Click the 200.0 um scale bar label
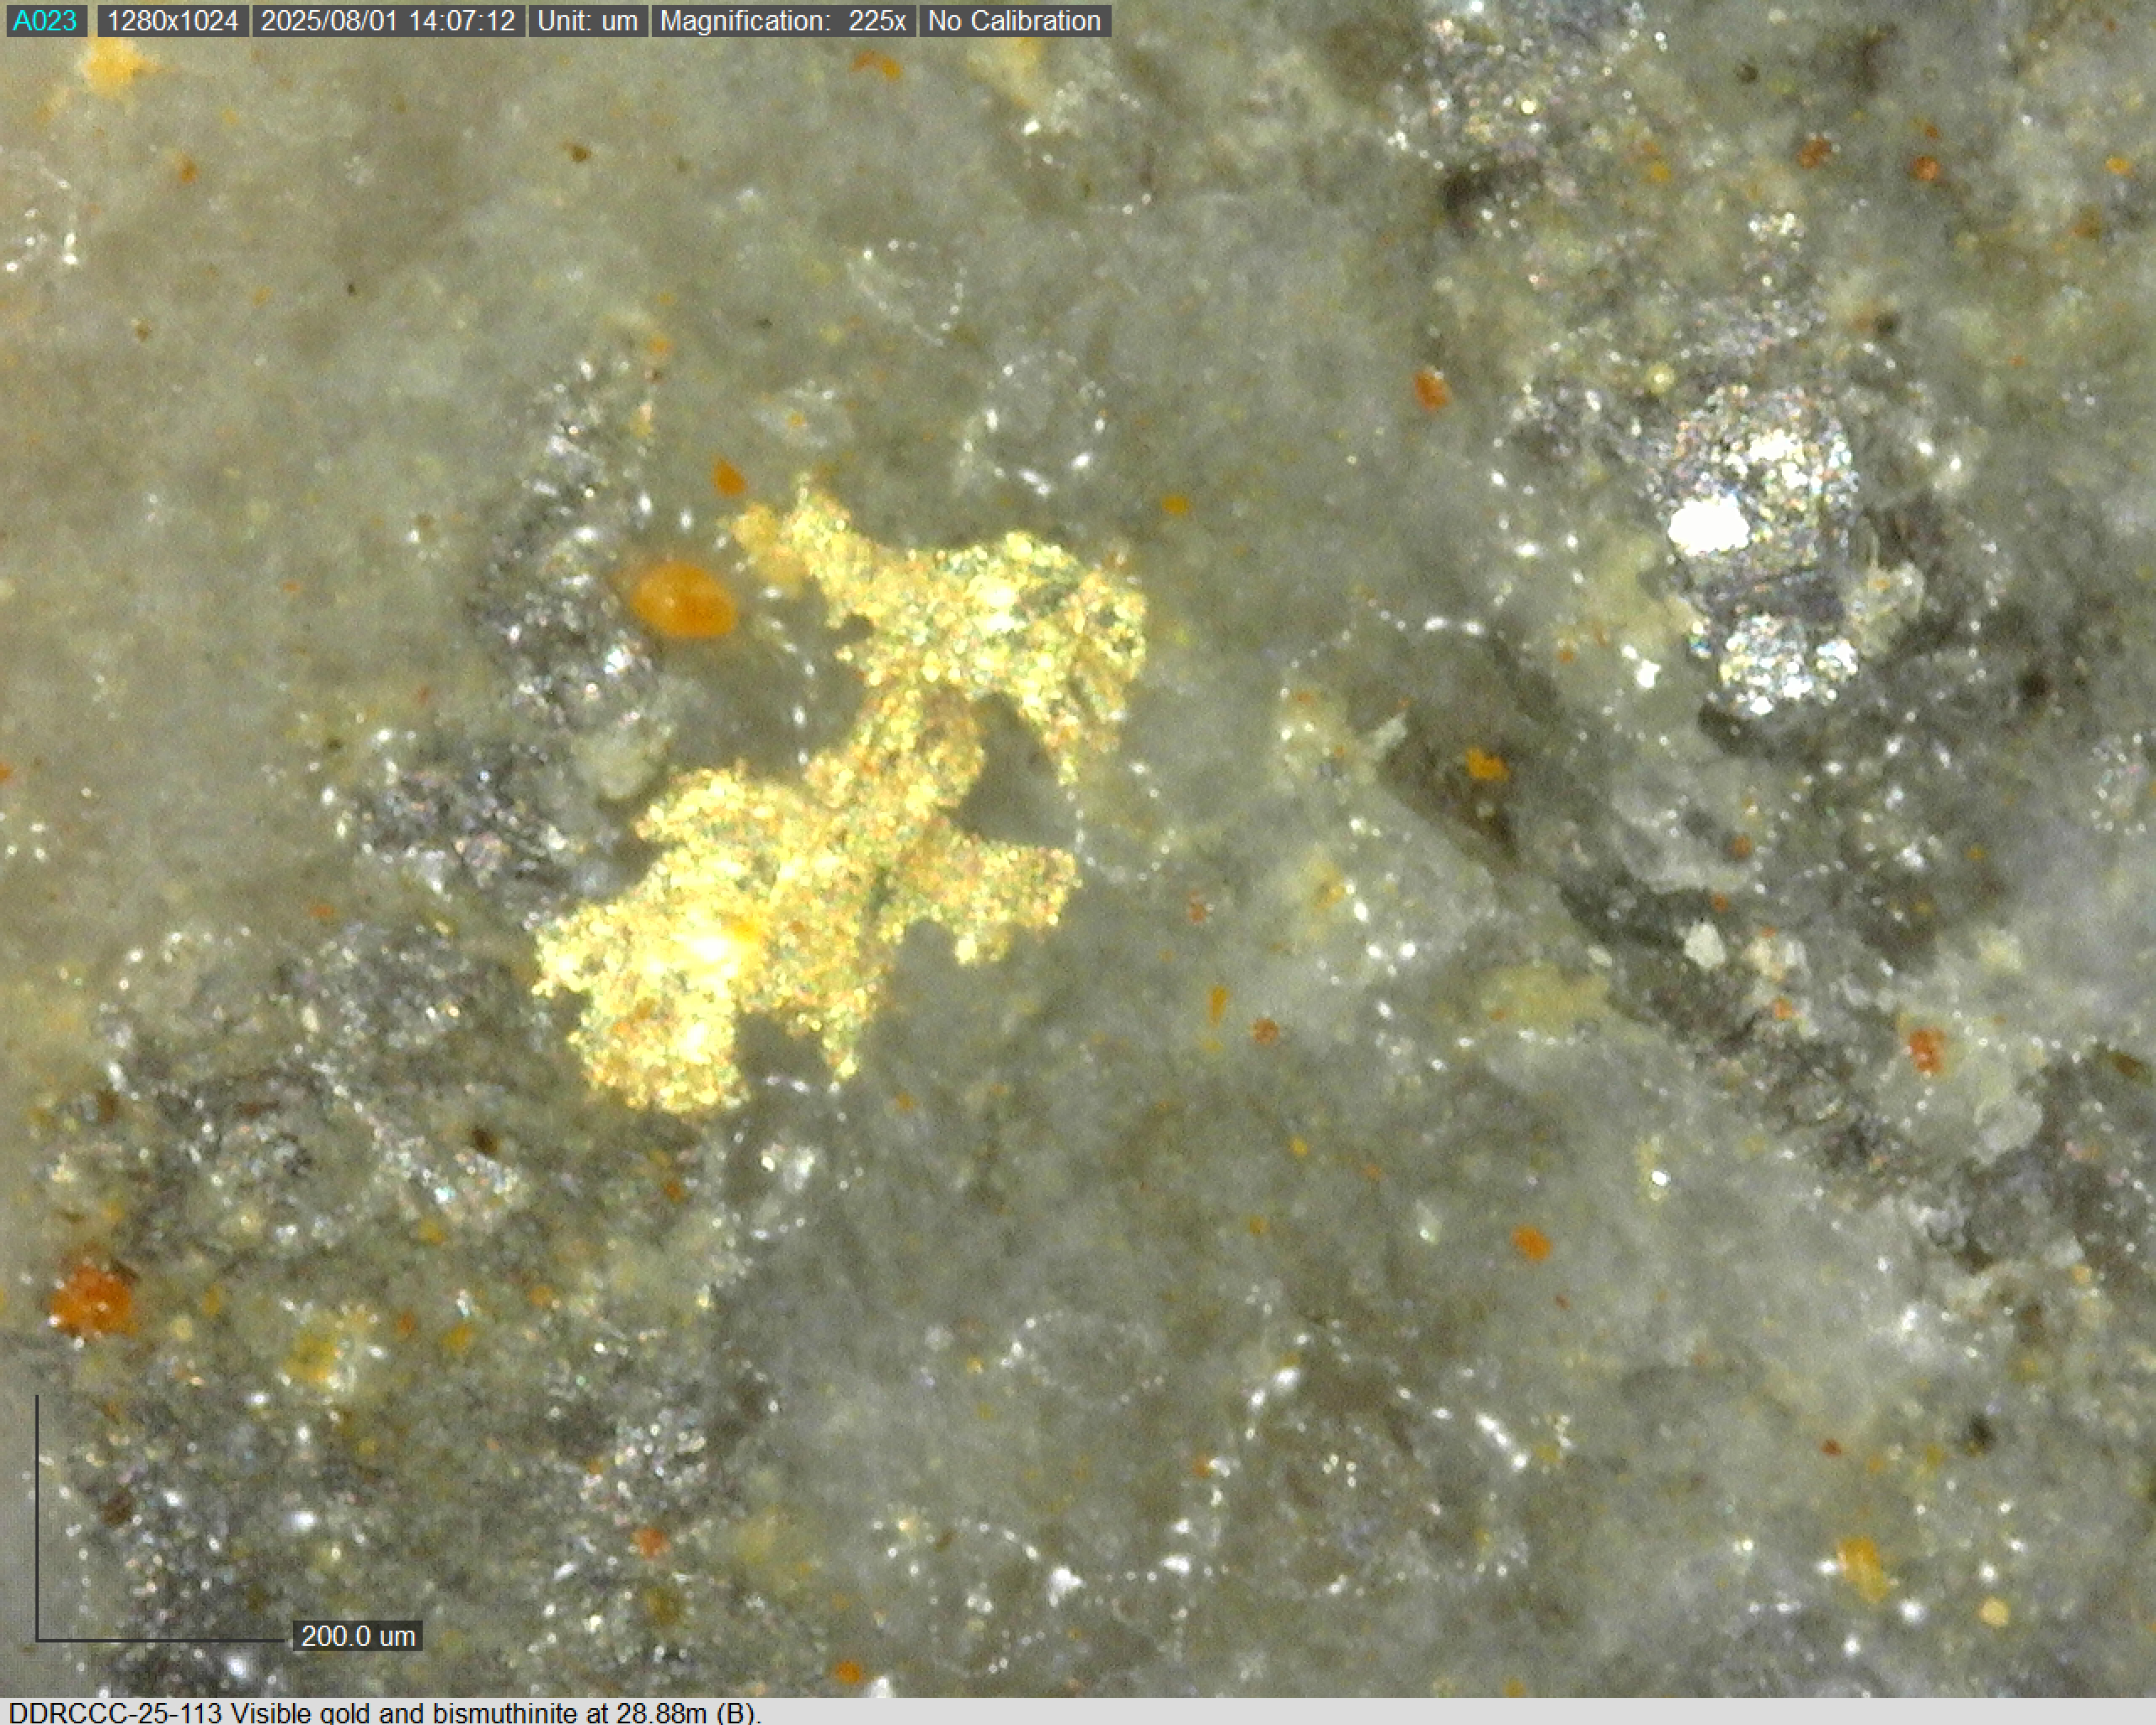The image size is (2156, 1725). 358,1636
